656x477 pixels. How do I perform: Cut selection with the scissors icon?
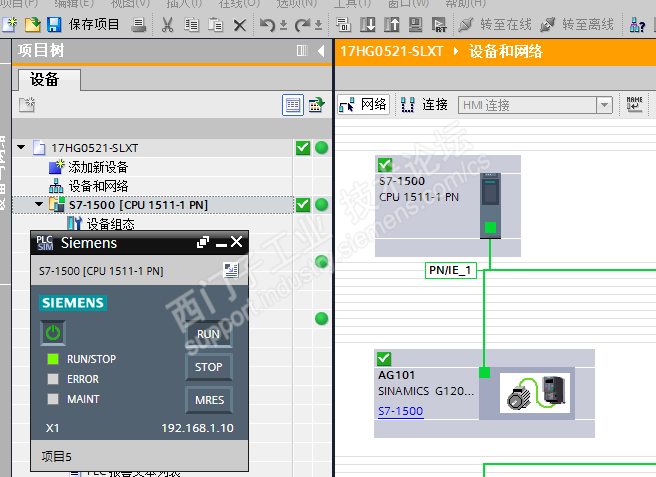tap(167, 25)
